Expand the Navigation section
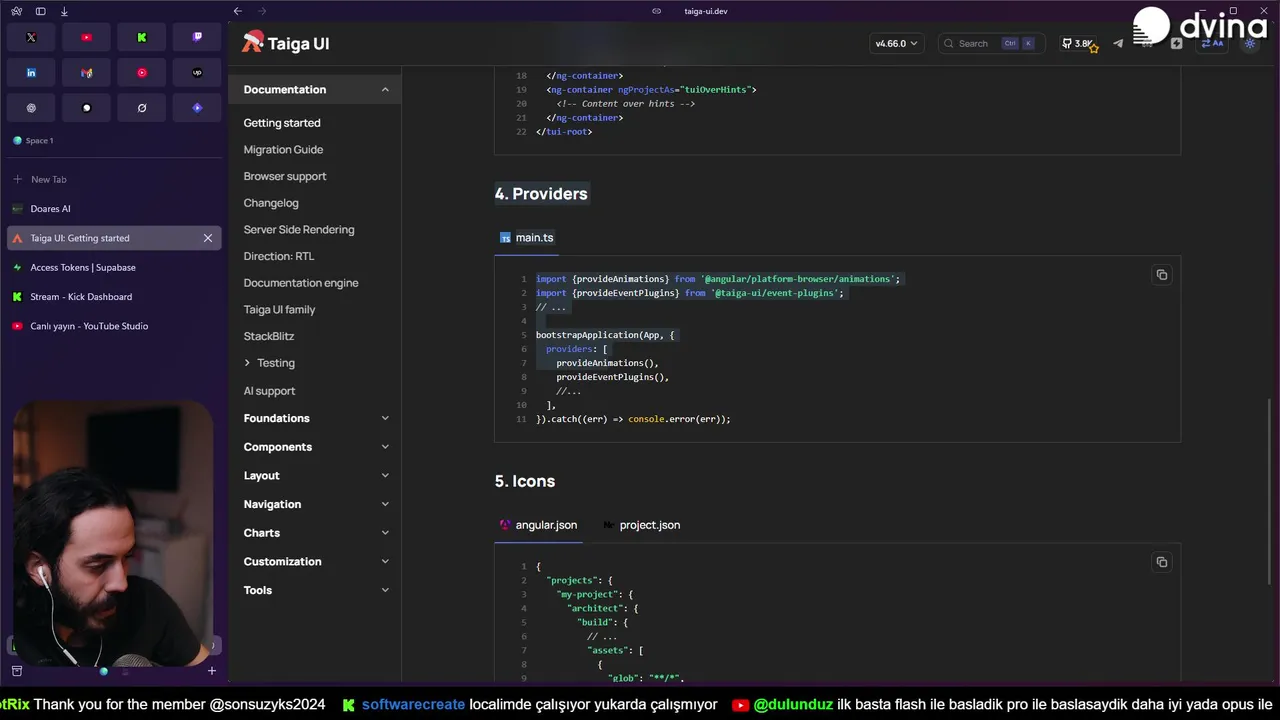 pyautogui.click(x=315, y=504)
